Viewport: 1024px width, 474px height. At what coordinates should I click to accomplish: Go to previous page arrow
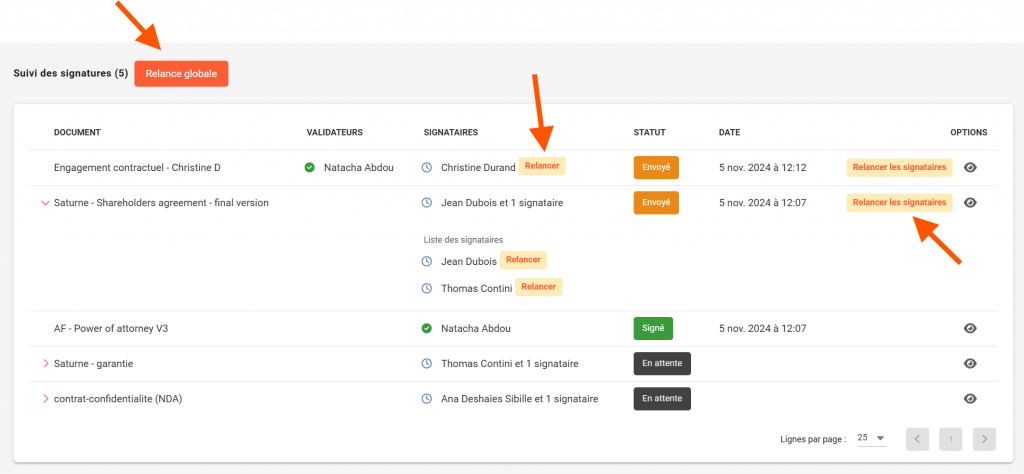point(918,438)
